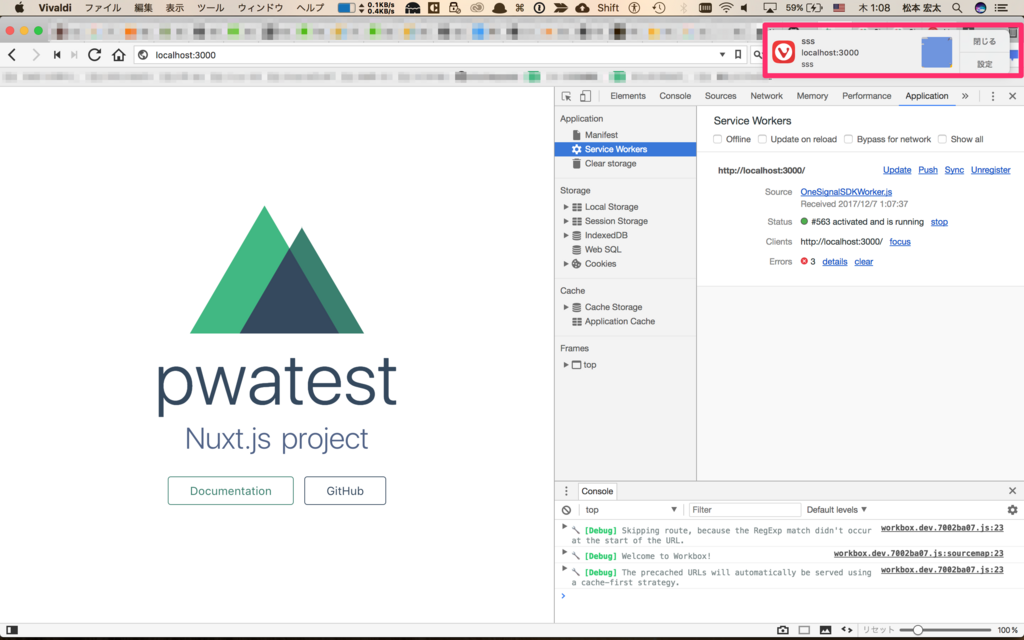This screenshot has width=1024, height=640.
Task: Open the console drawer three-dot menu
Action: point(566,491)
